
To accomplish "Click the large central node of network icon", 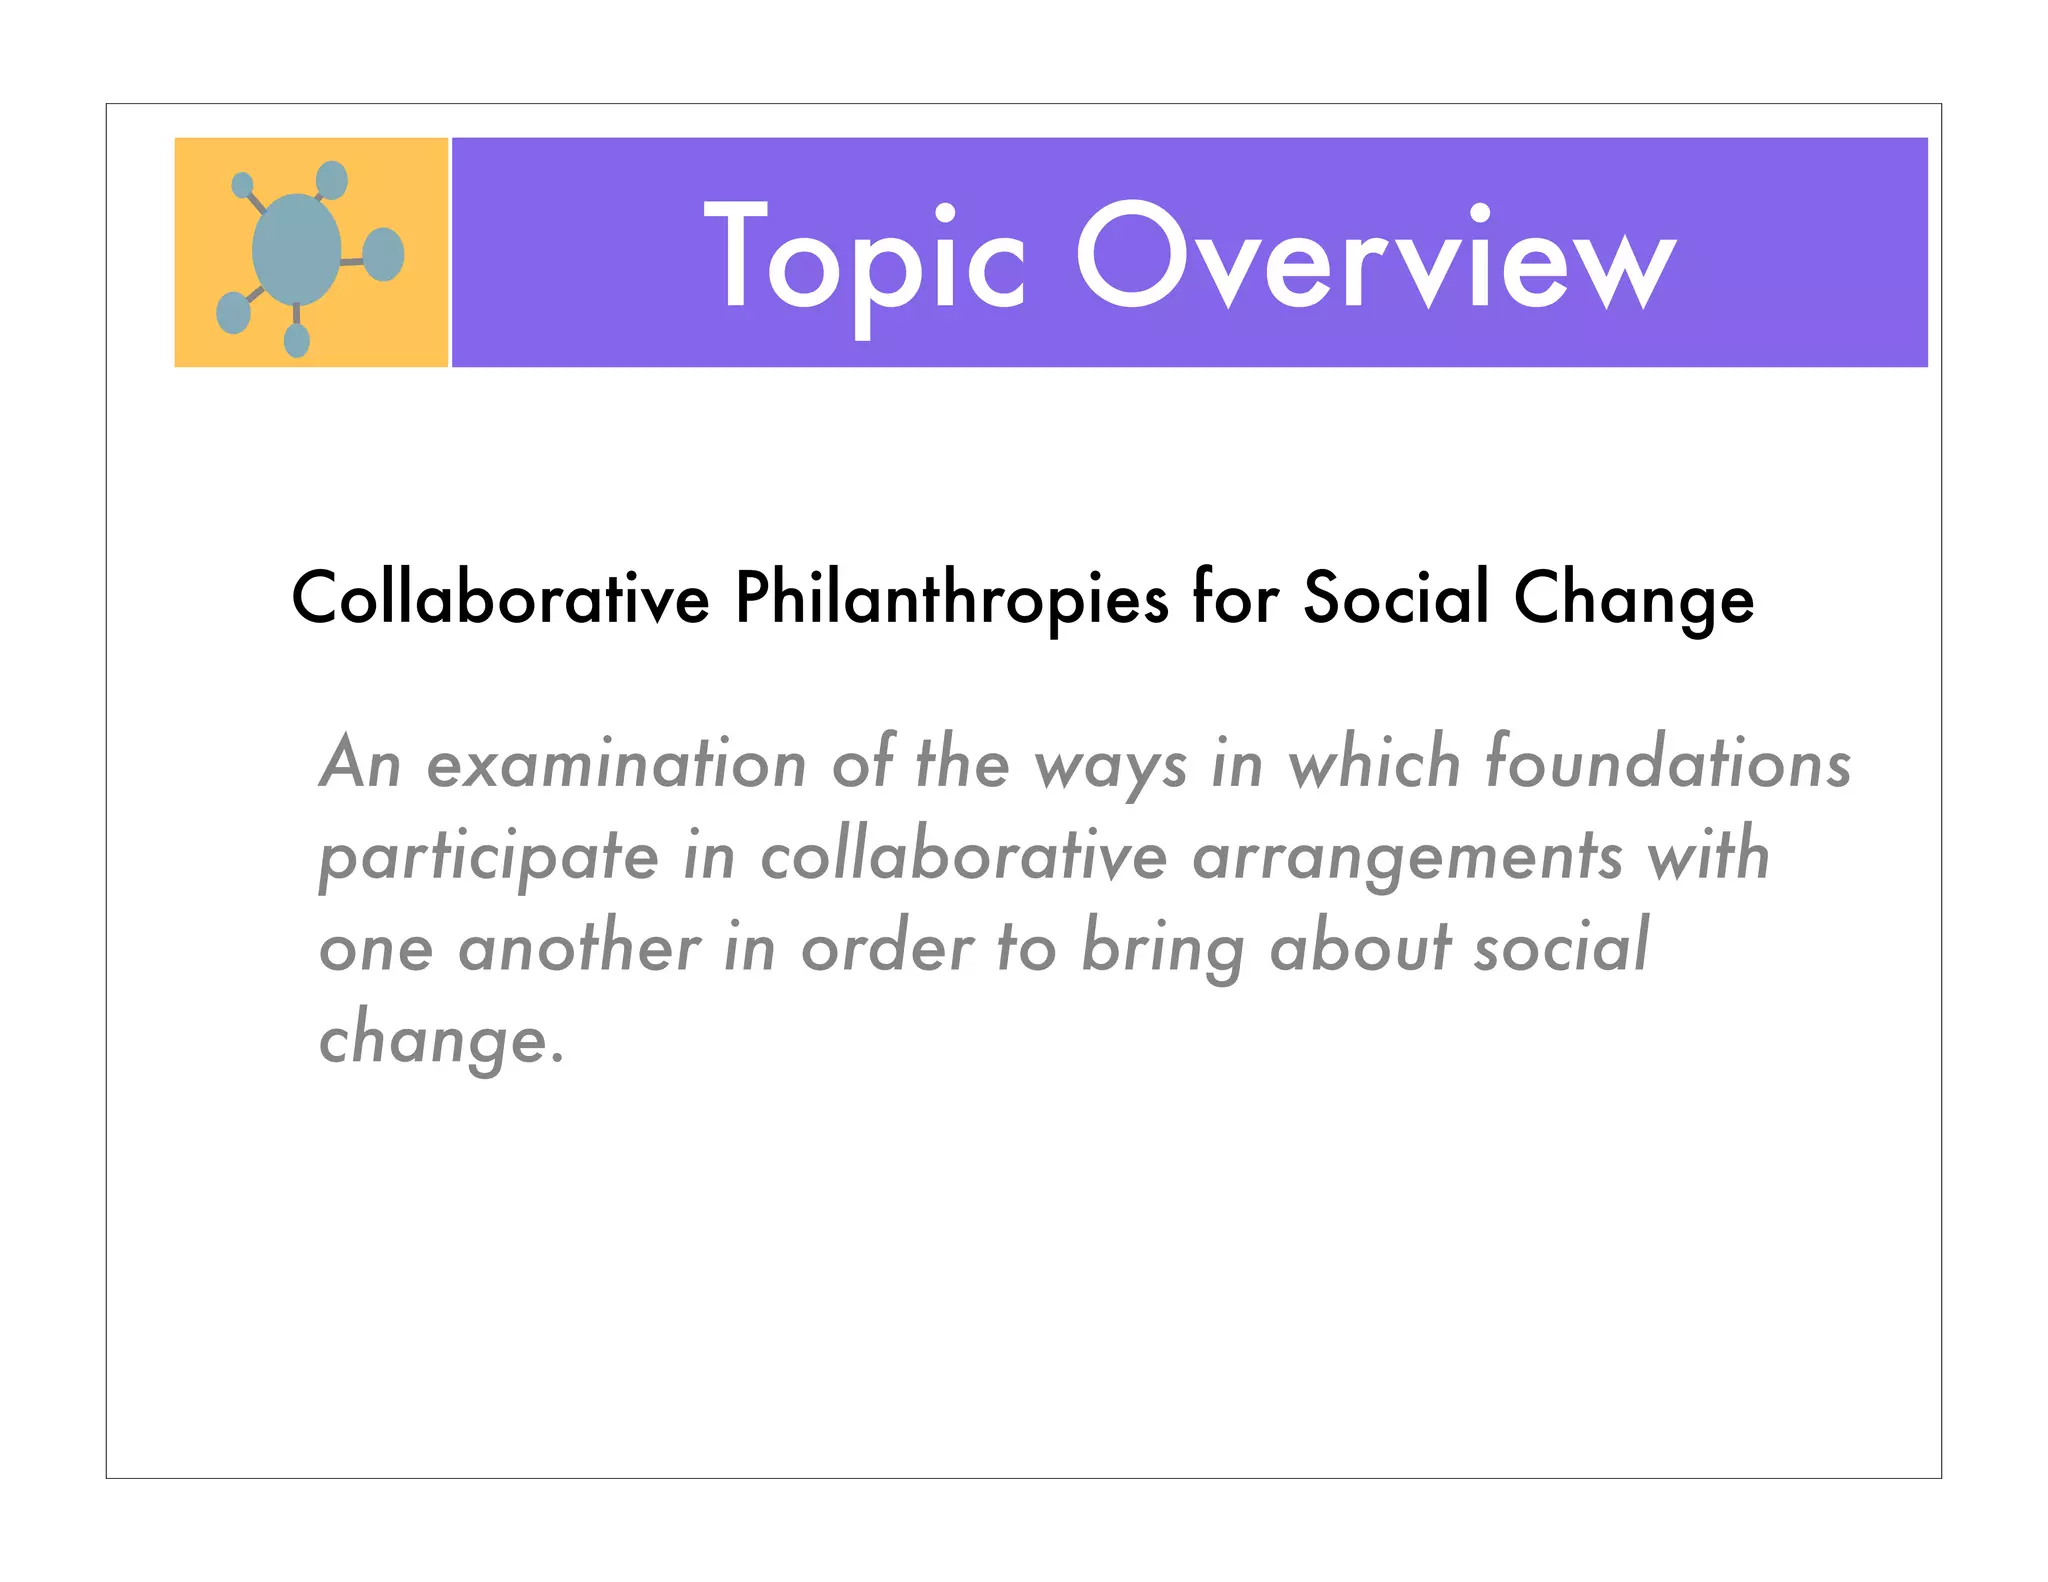I will (296, 249).
